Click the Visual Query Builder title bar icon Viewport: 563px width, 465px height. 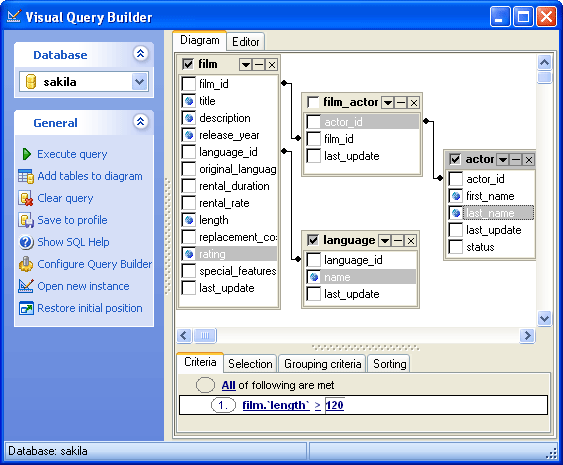click(14, 17)
